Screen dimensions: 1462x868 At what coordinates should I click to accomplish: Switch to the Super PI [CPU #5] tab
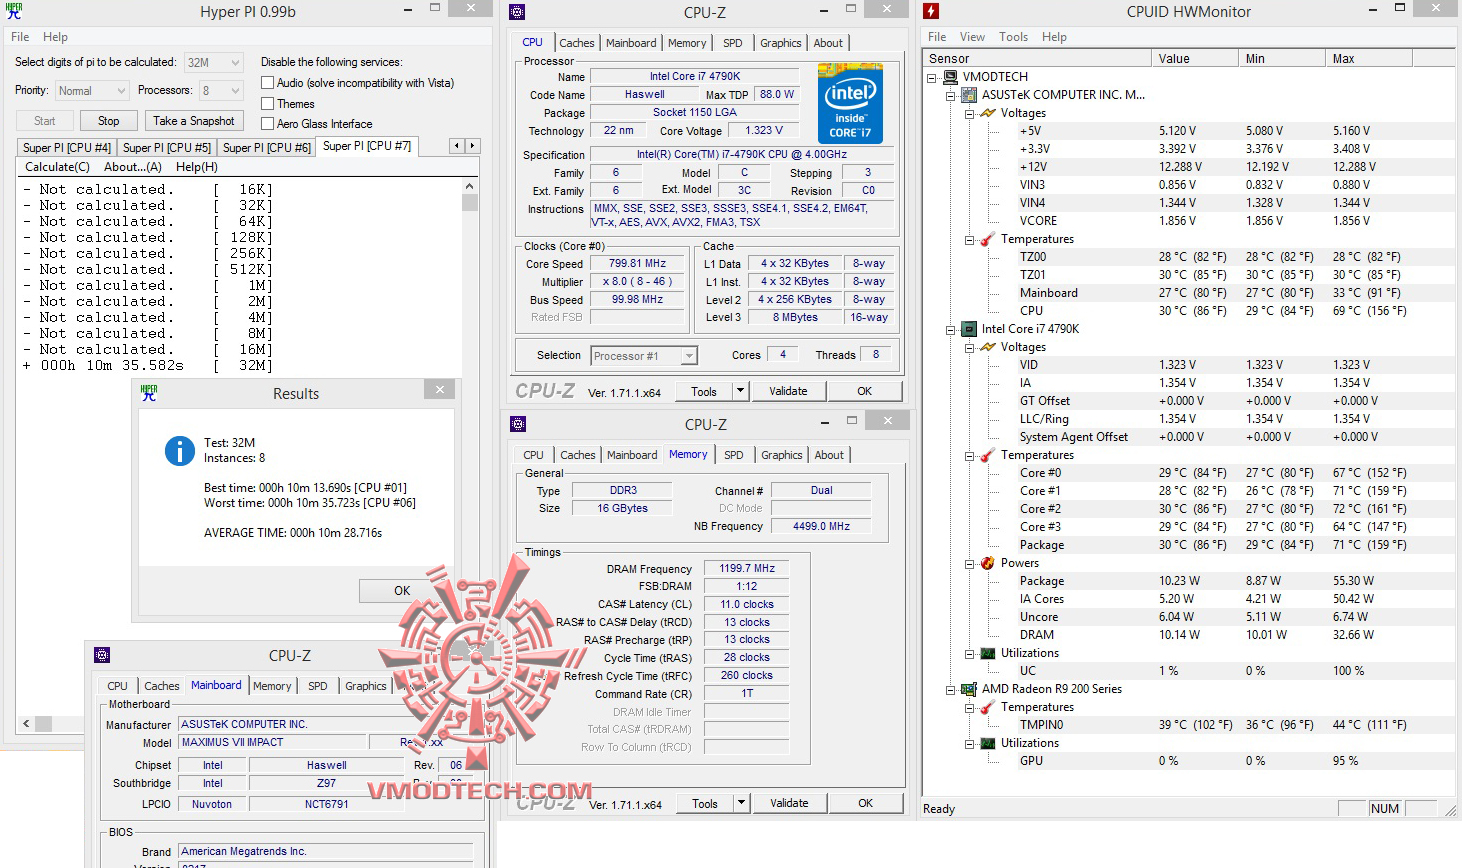point(167,147)
